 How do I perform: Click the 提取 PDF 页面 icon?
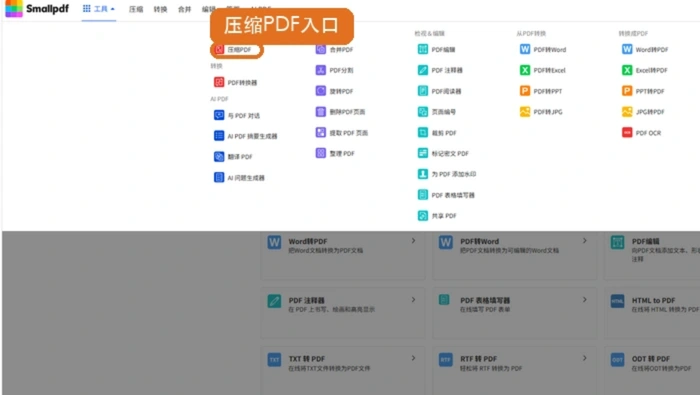[x=321, y=132]
